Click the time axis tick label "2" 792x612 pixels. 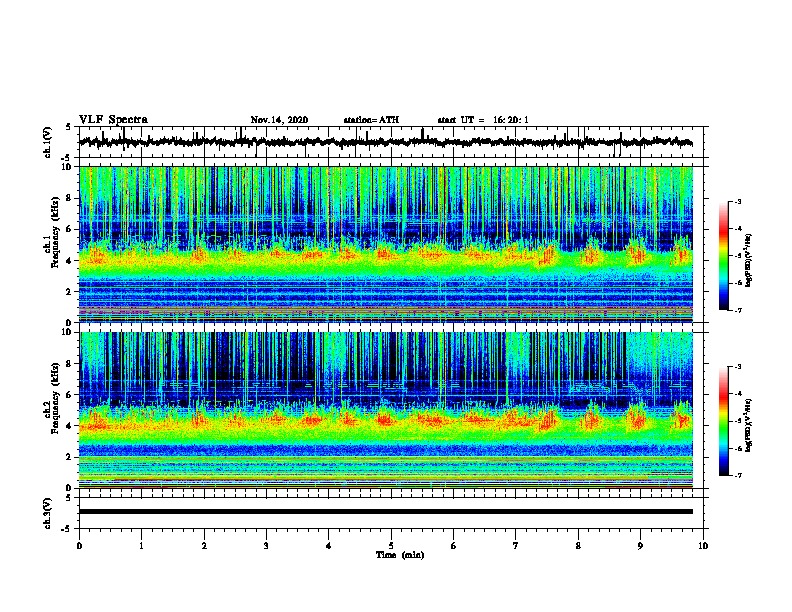pos(204,546)
